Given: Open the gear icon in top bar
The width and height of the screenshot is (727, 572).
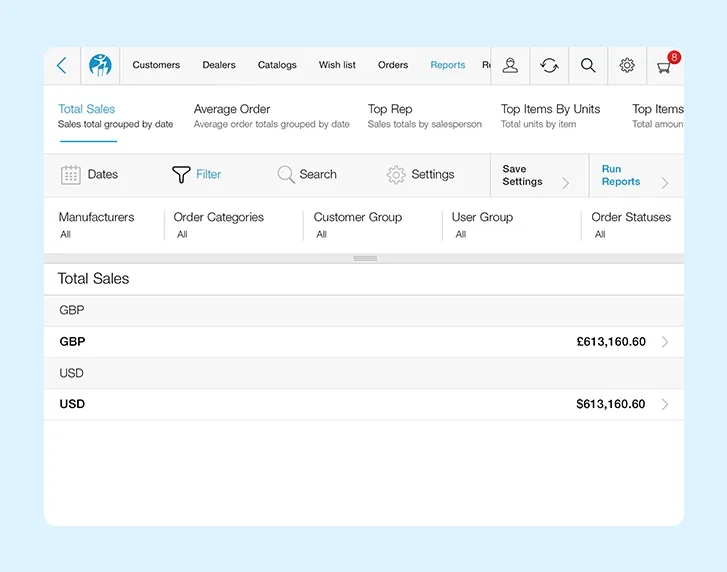Looking at the screenshot, I should tap(627, 65).
